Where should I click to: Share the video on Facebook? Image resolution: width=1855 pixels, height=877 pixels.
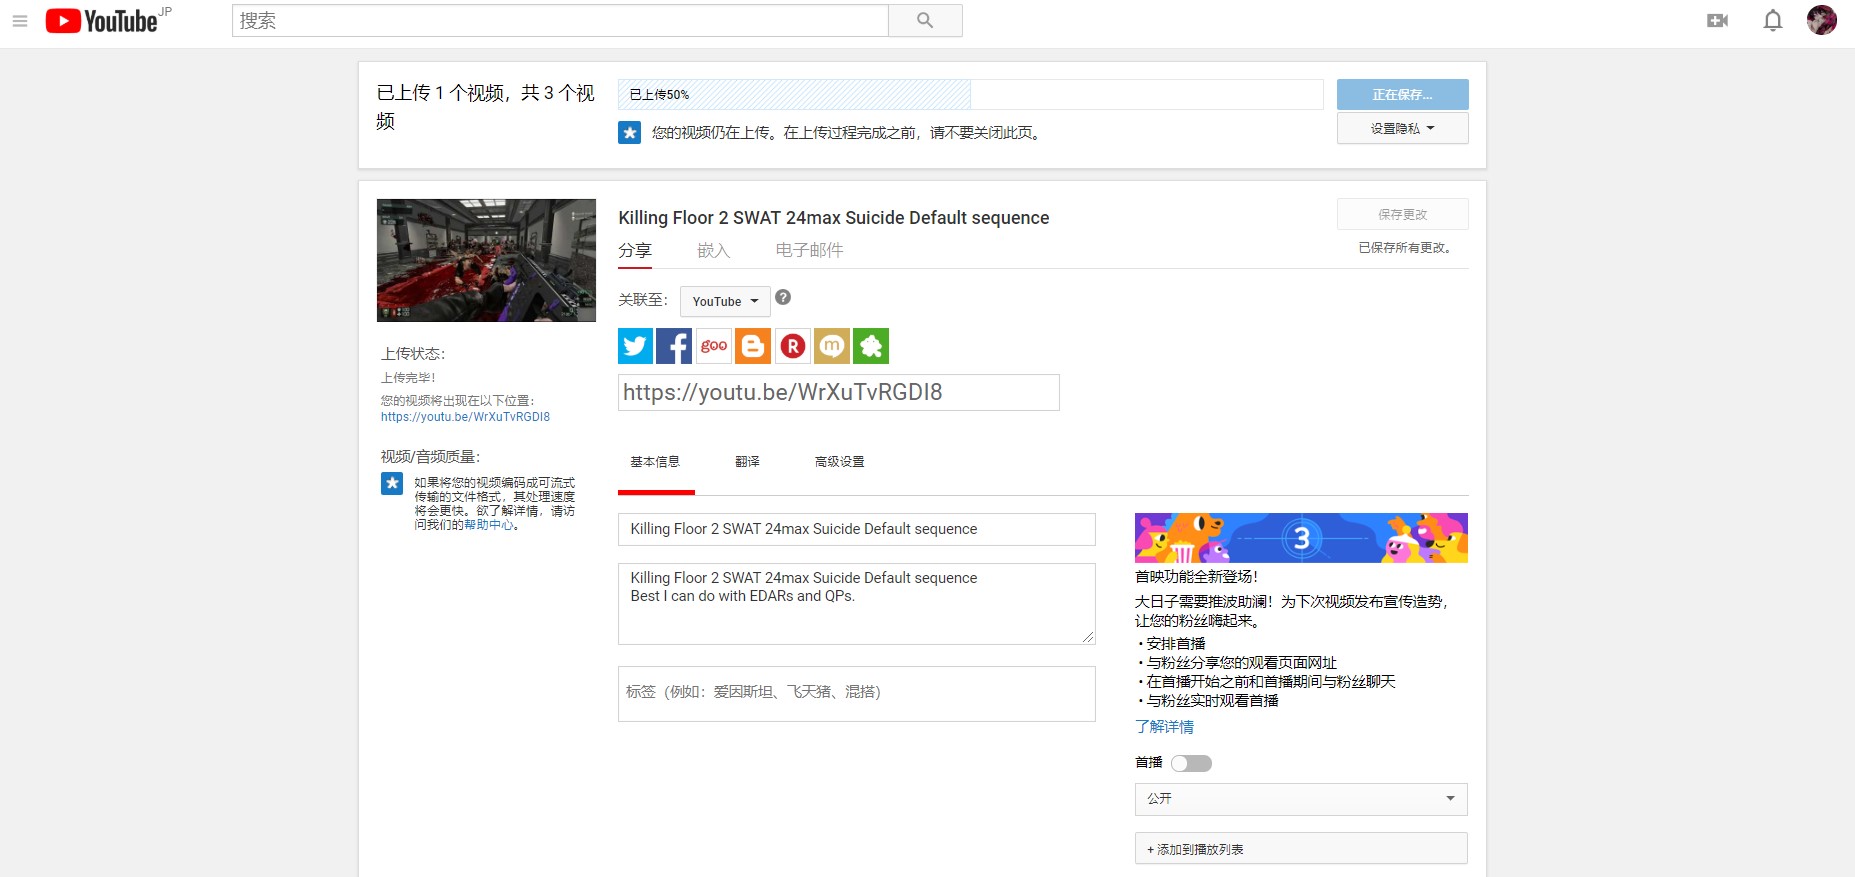(674, 346)
